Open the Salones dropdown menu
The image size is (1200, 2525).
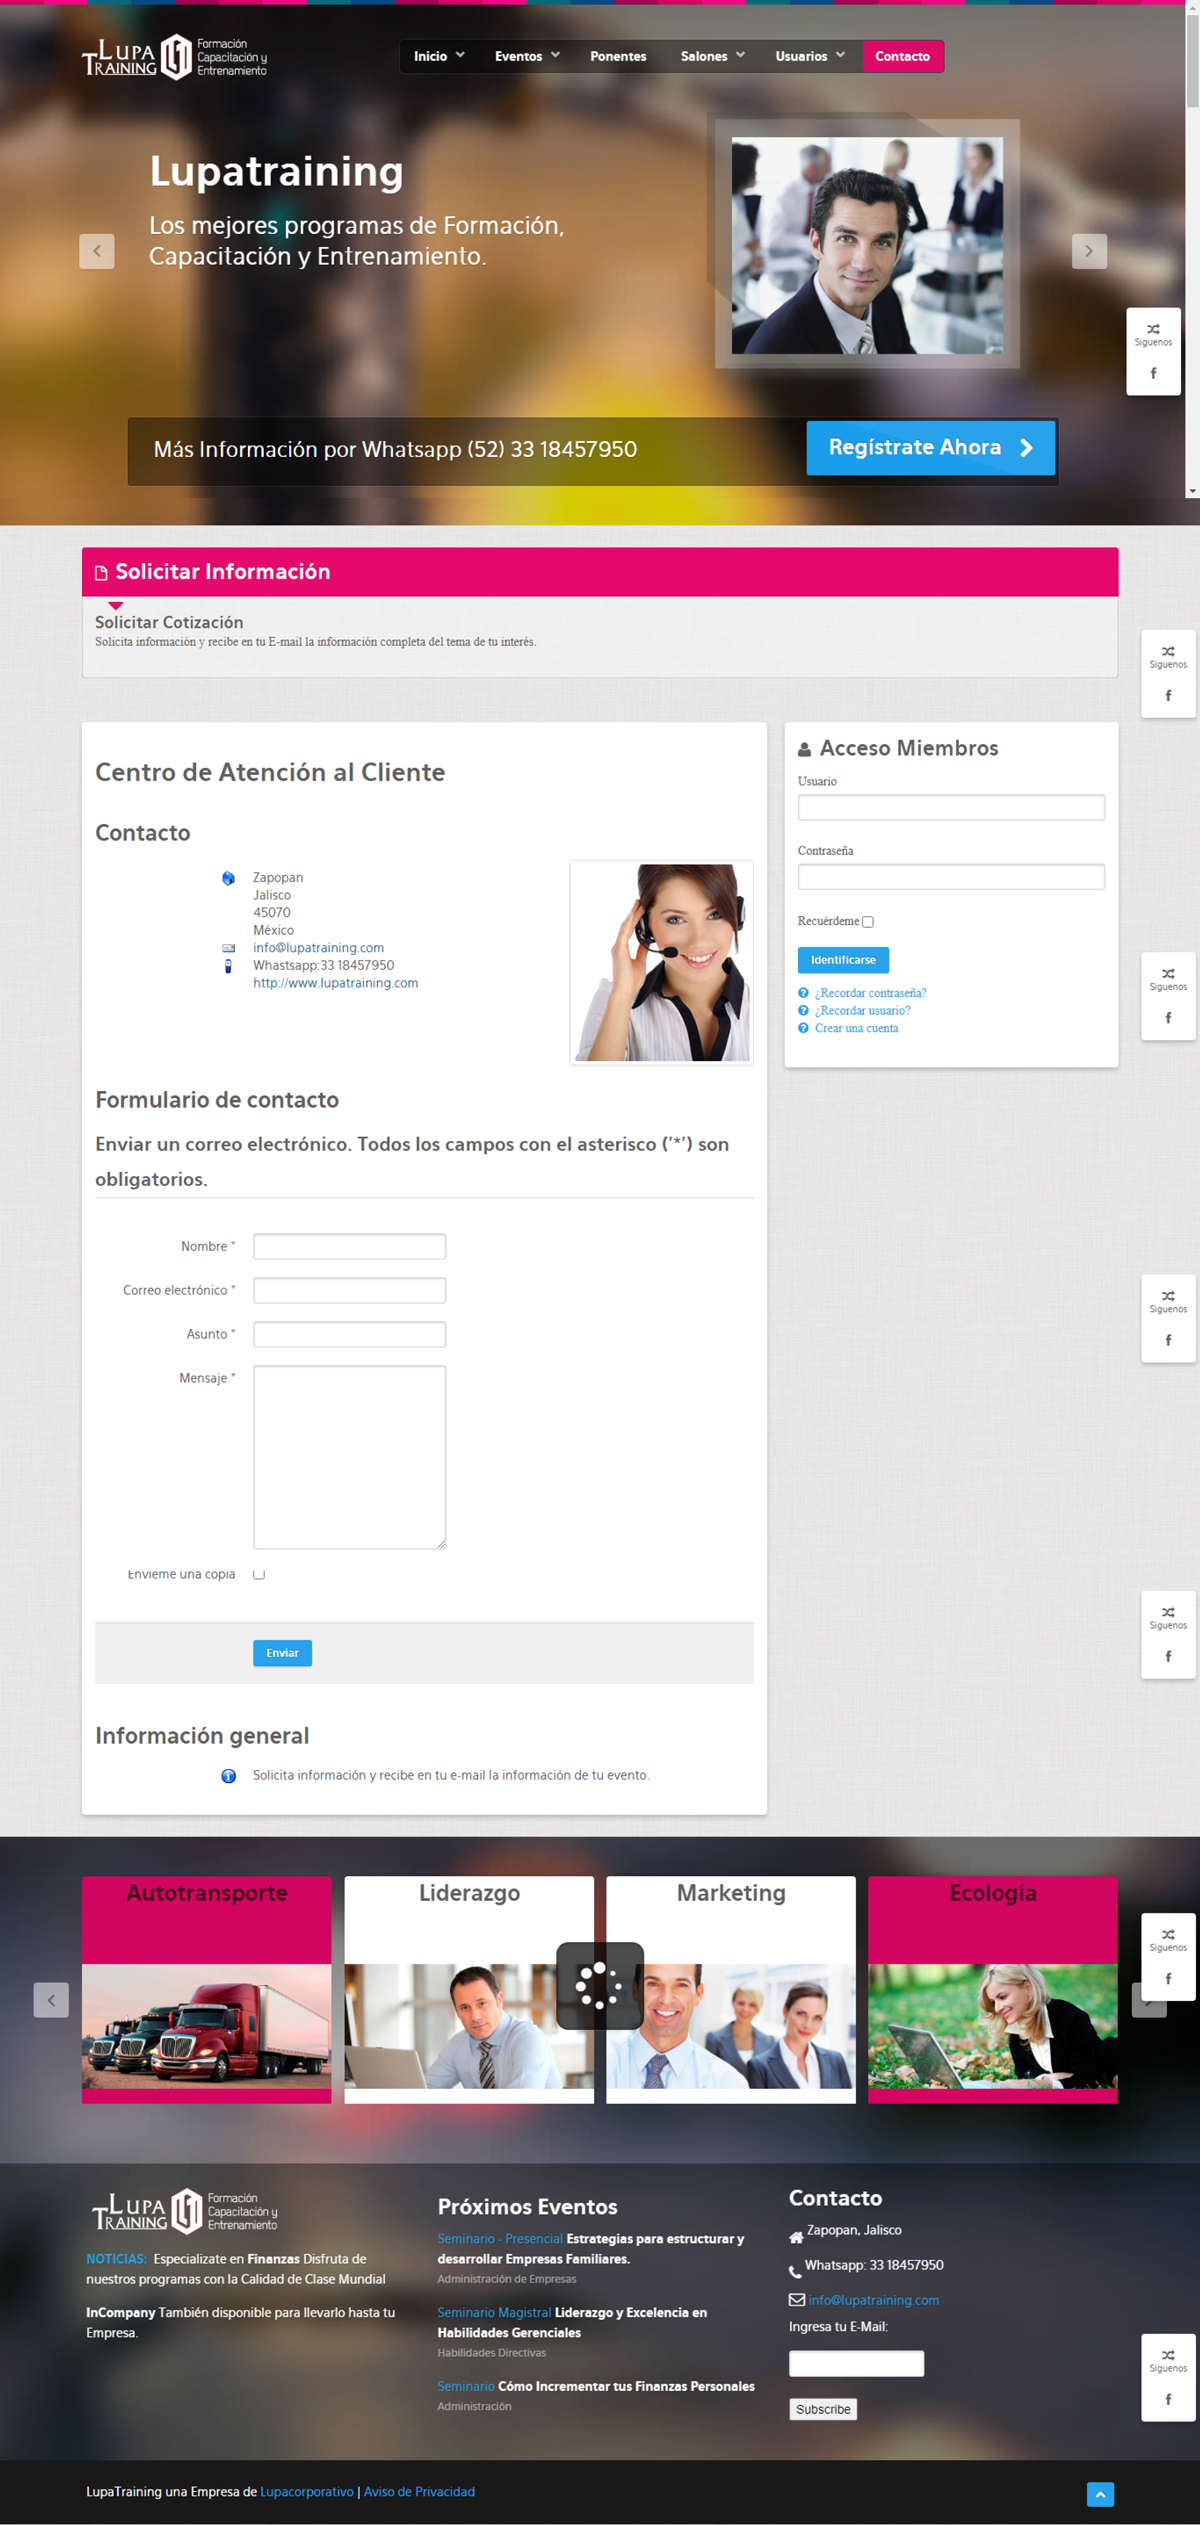tap(712, 57)
